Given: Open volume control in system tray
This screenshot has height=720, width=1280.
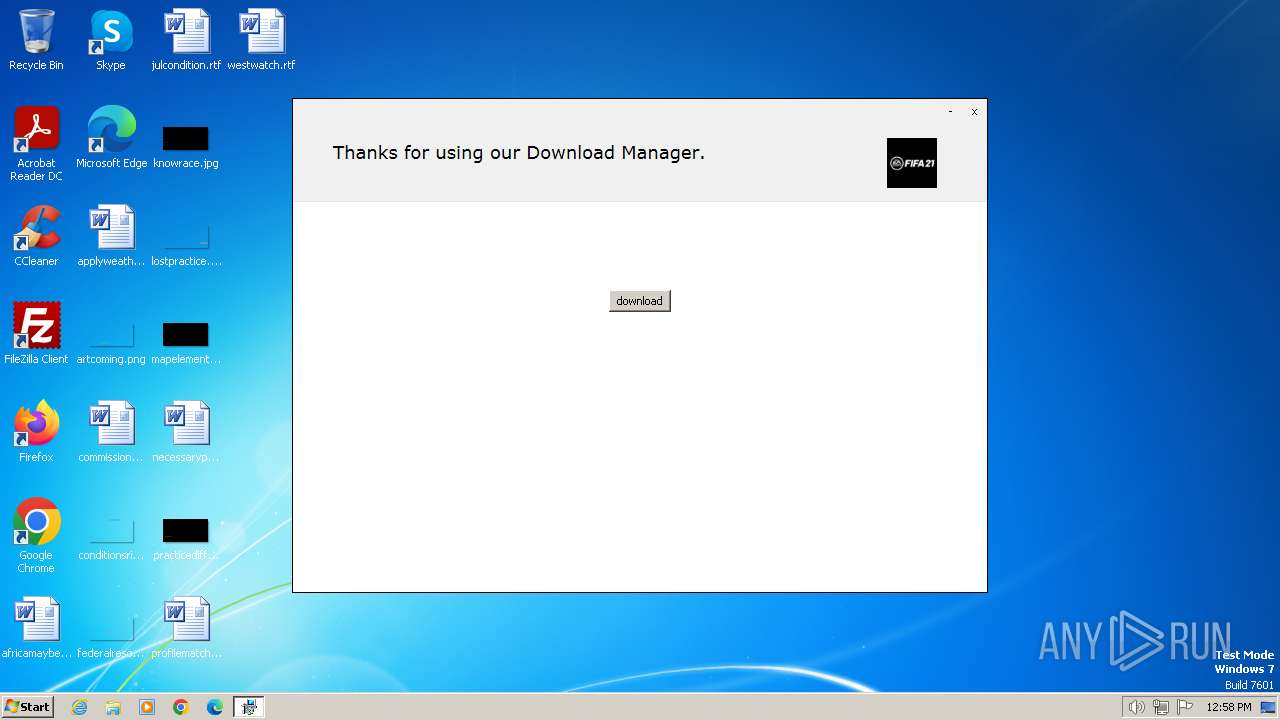Looking at the screenshot, I should click(1137, 707).
